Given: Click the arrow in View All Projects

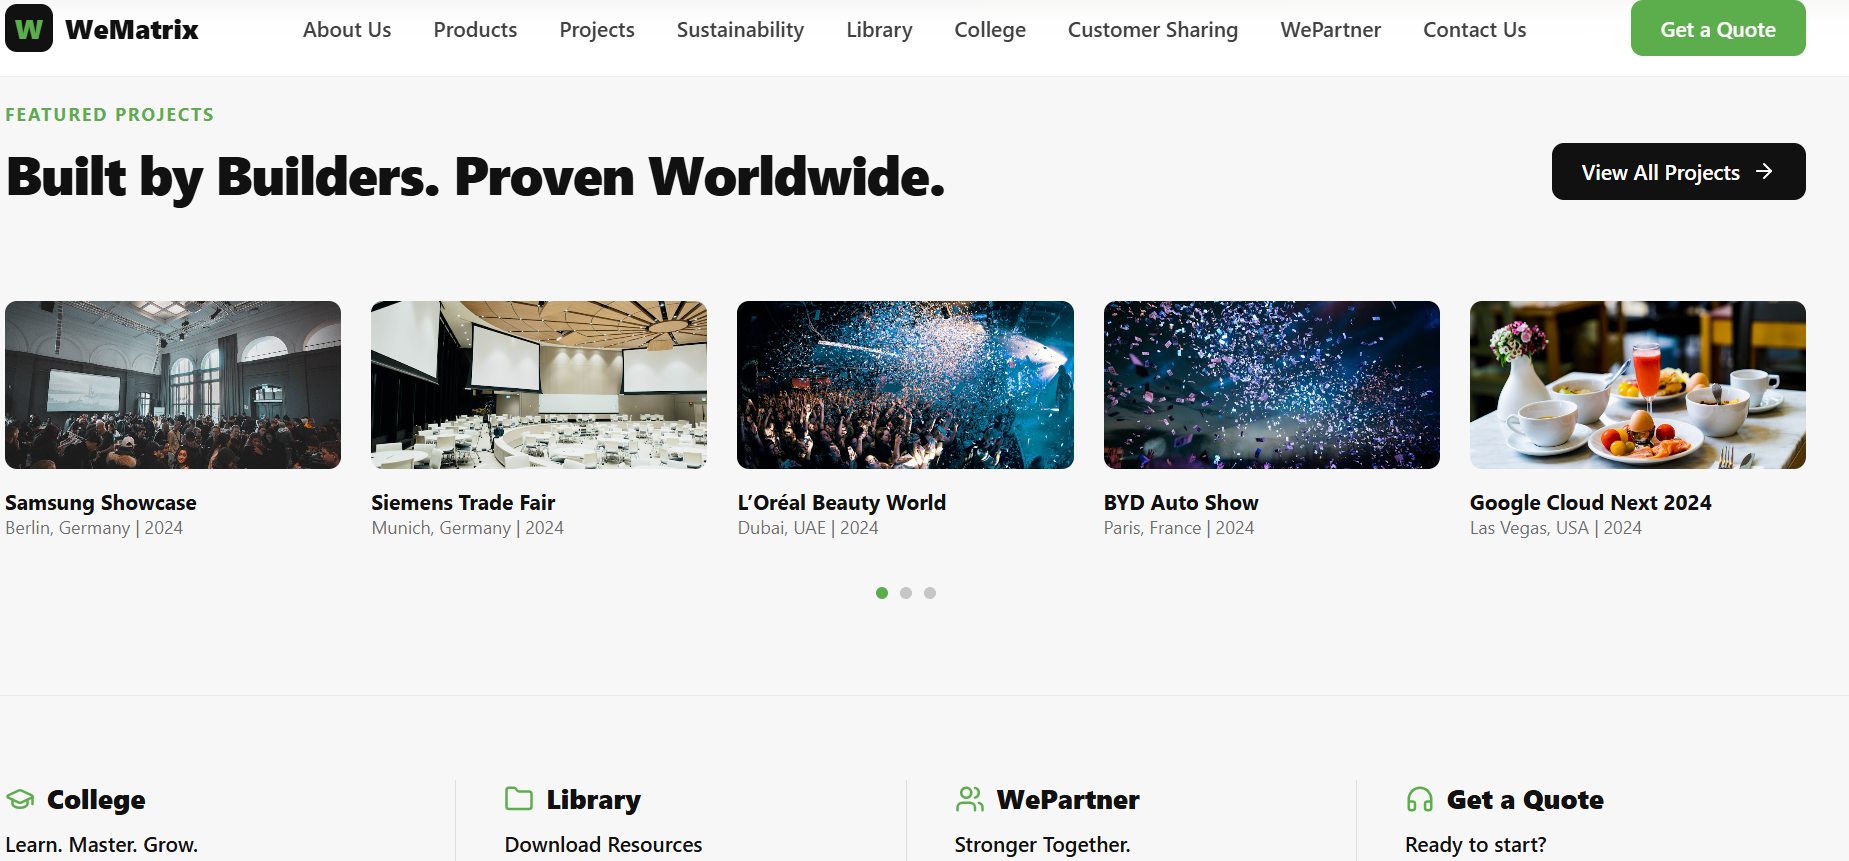Looking at the screenshot, I should pos(1765,172).
